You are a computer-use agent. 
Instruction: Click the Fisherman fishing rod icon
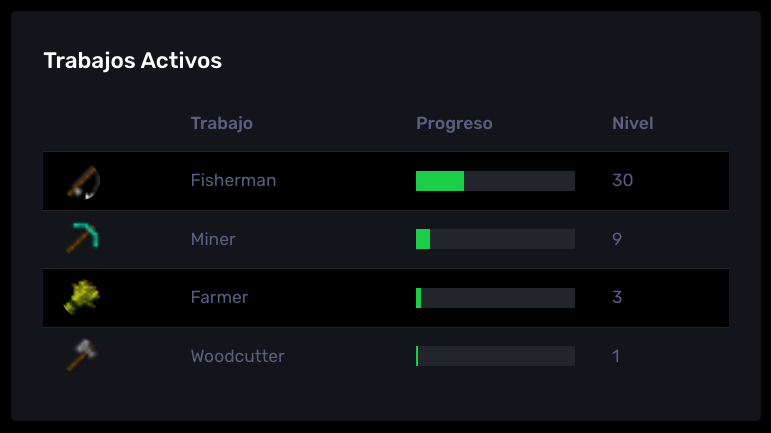click(x=83, y=181)
